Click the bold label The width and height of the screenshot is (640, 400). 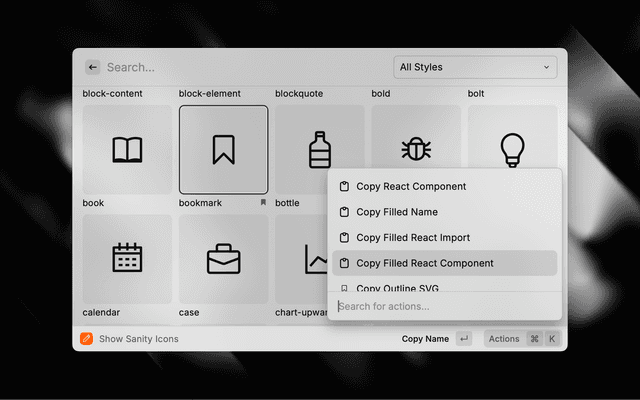click(381, 93)
